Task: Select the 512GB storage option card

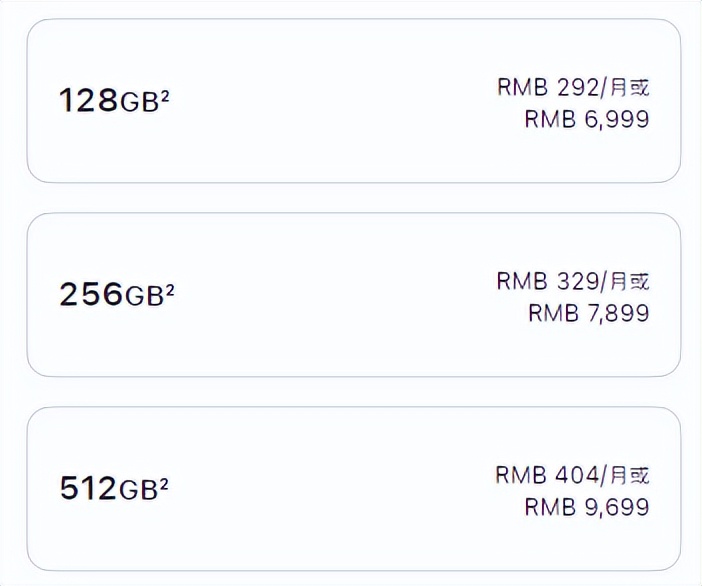Action: click(x=353, y=489)
